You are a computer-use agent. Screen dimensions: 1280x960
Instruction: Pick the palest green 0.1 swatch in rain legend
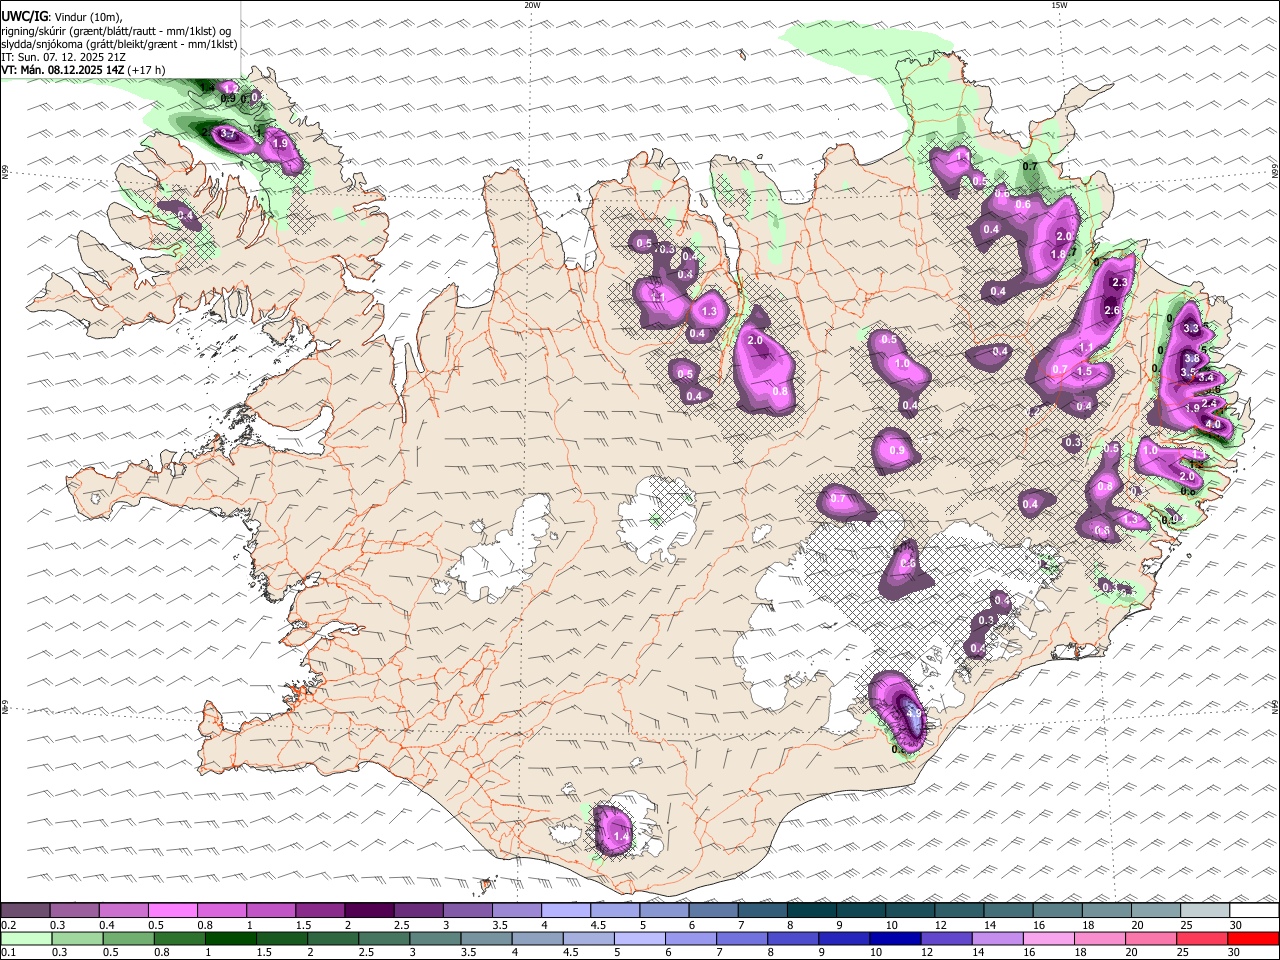26,939
